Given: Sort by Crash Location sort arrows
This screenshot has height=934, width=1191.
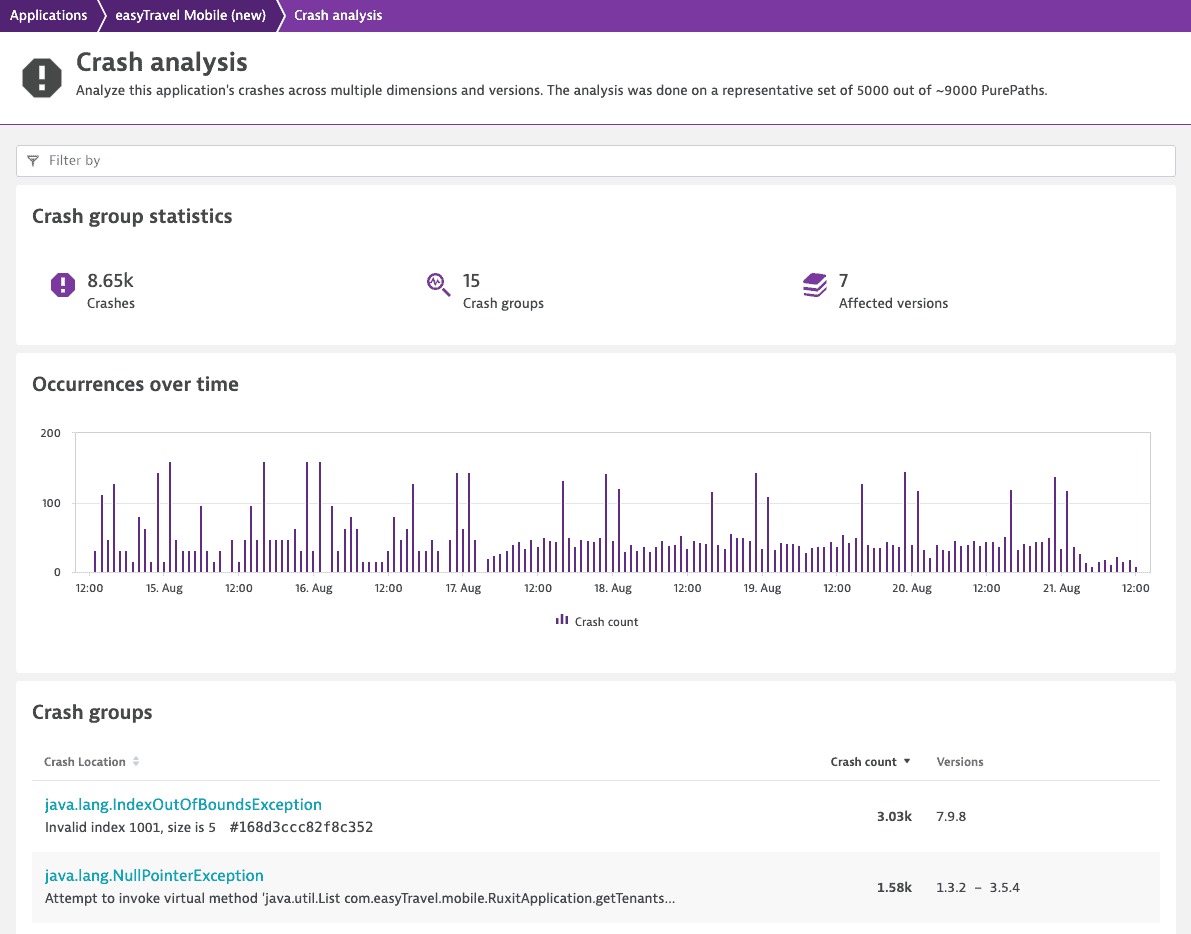Looking at the screenshot, I should [x=136, y=761].
